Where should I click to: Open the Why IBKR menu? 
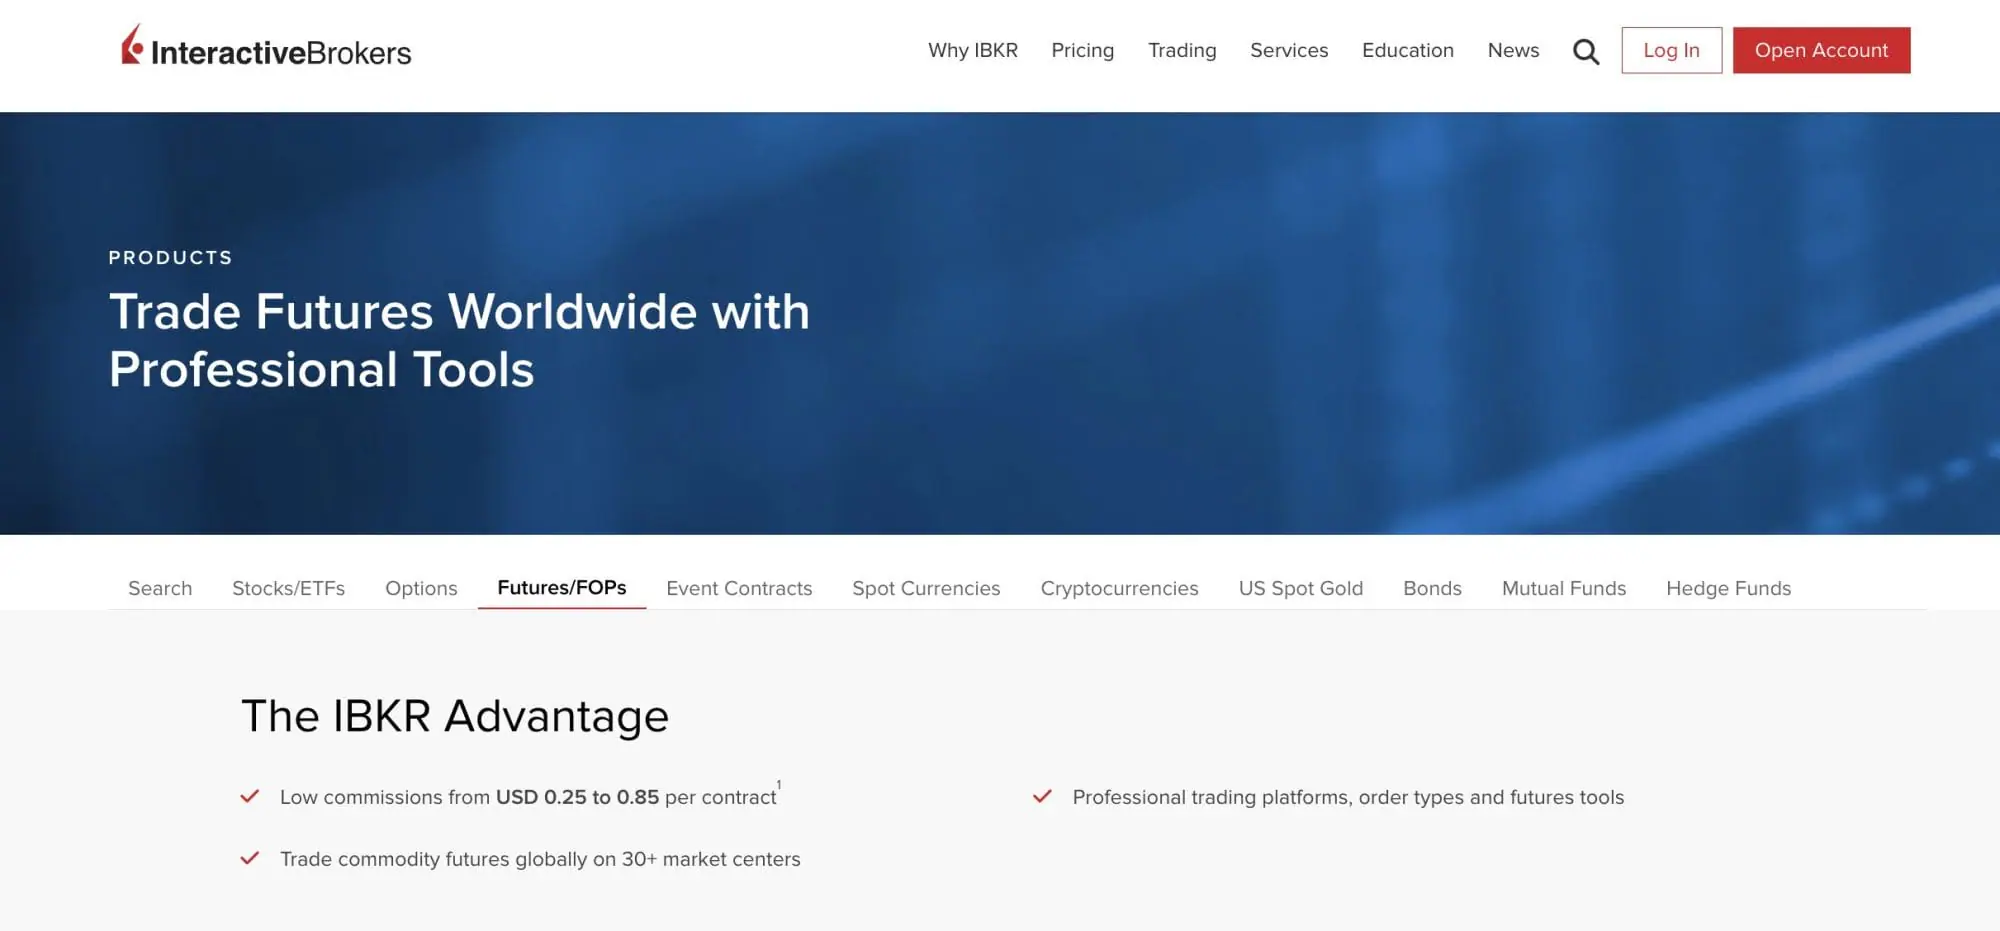[972, 50]
